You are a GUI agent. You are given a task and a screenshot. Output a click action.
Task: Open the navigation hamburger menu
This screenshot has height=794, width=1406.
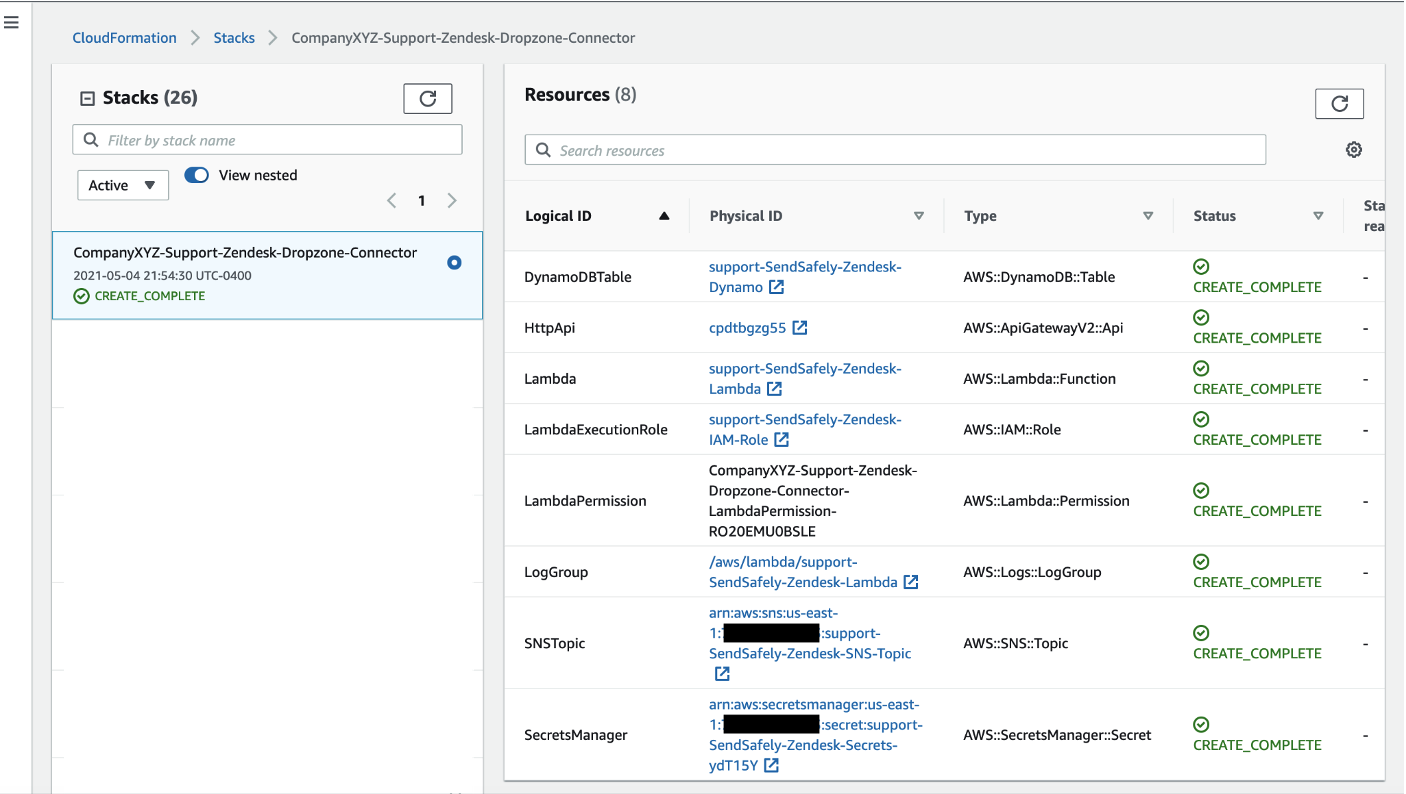11,22
